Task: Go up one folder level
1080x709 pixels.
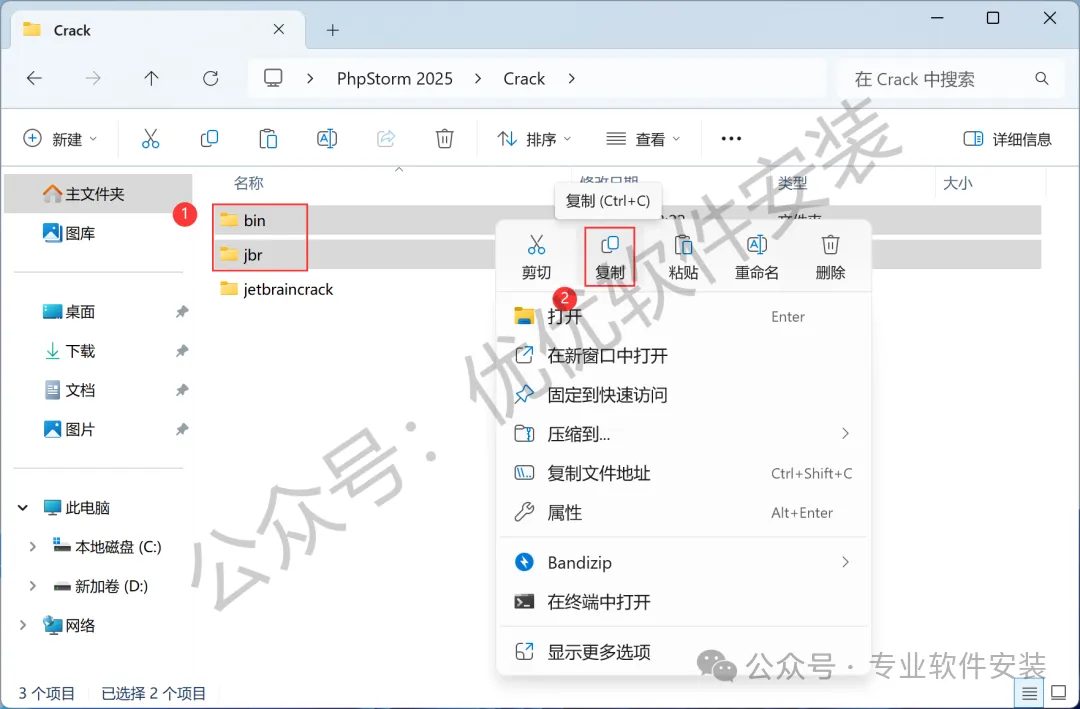Action: [x=152, y=79]
